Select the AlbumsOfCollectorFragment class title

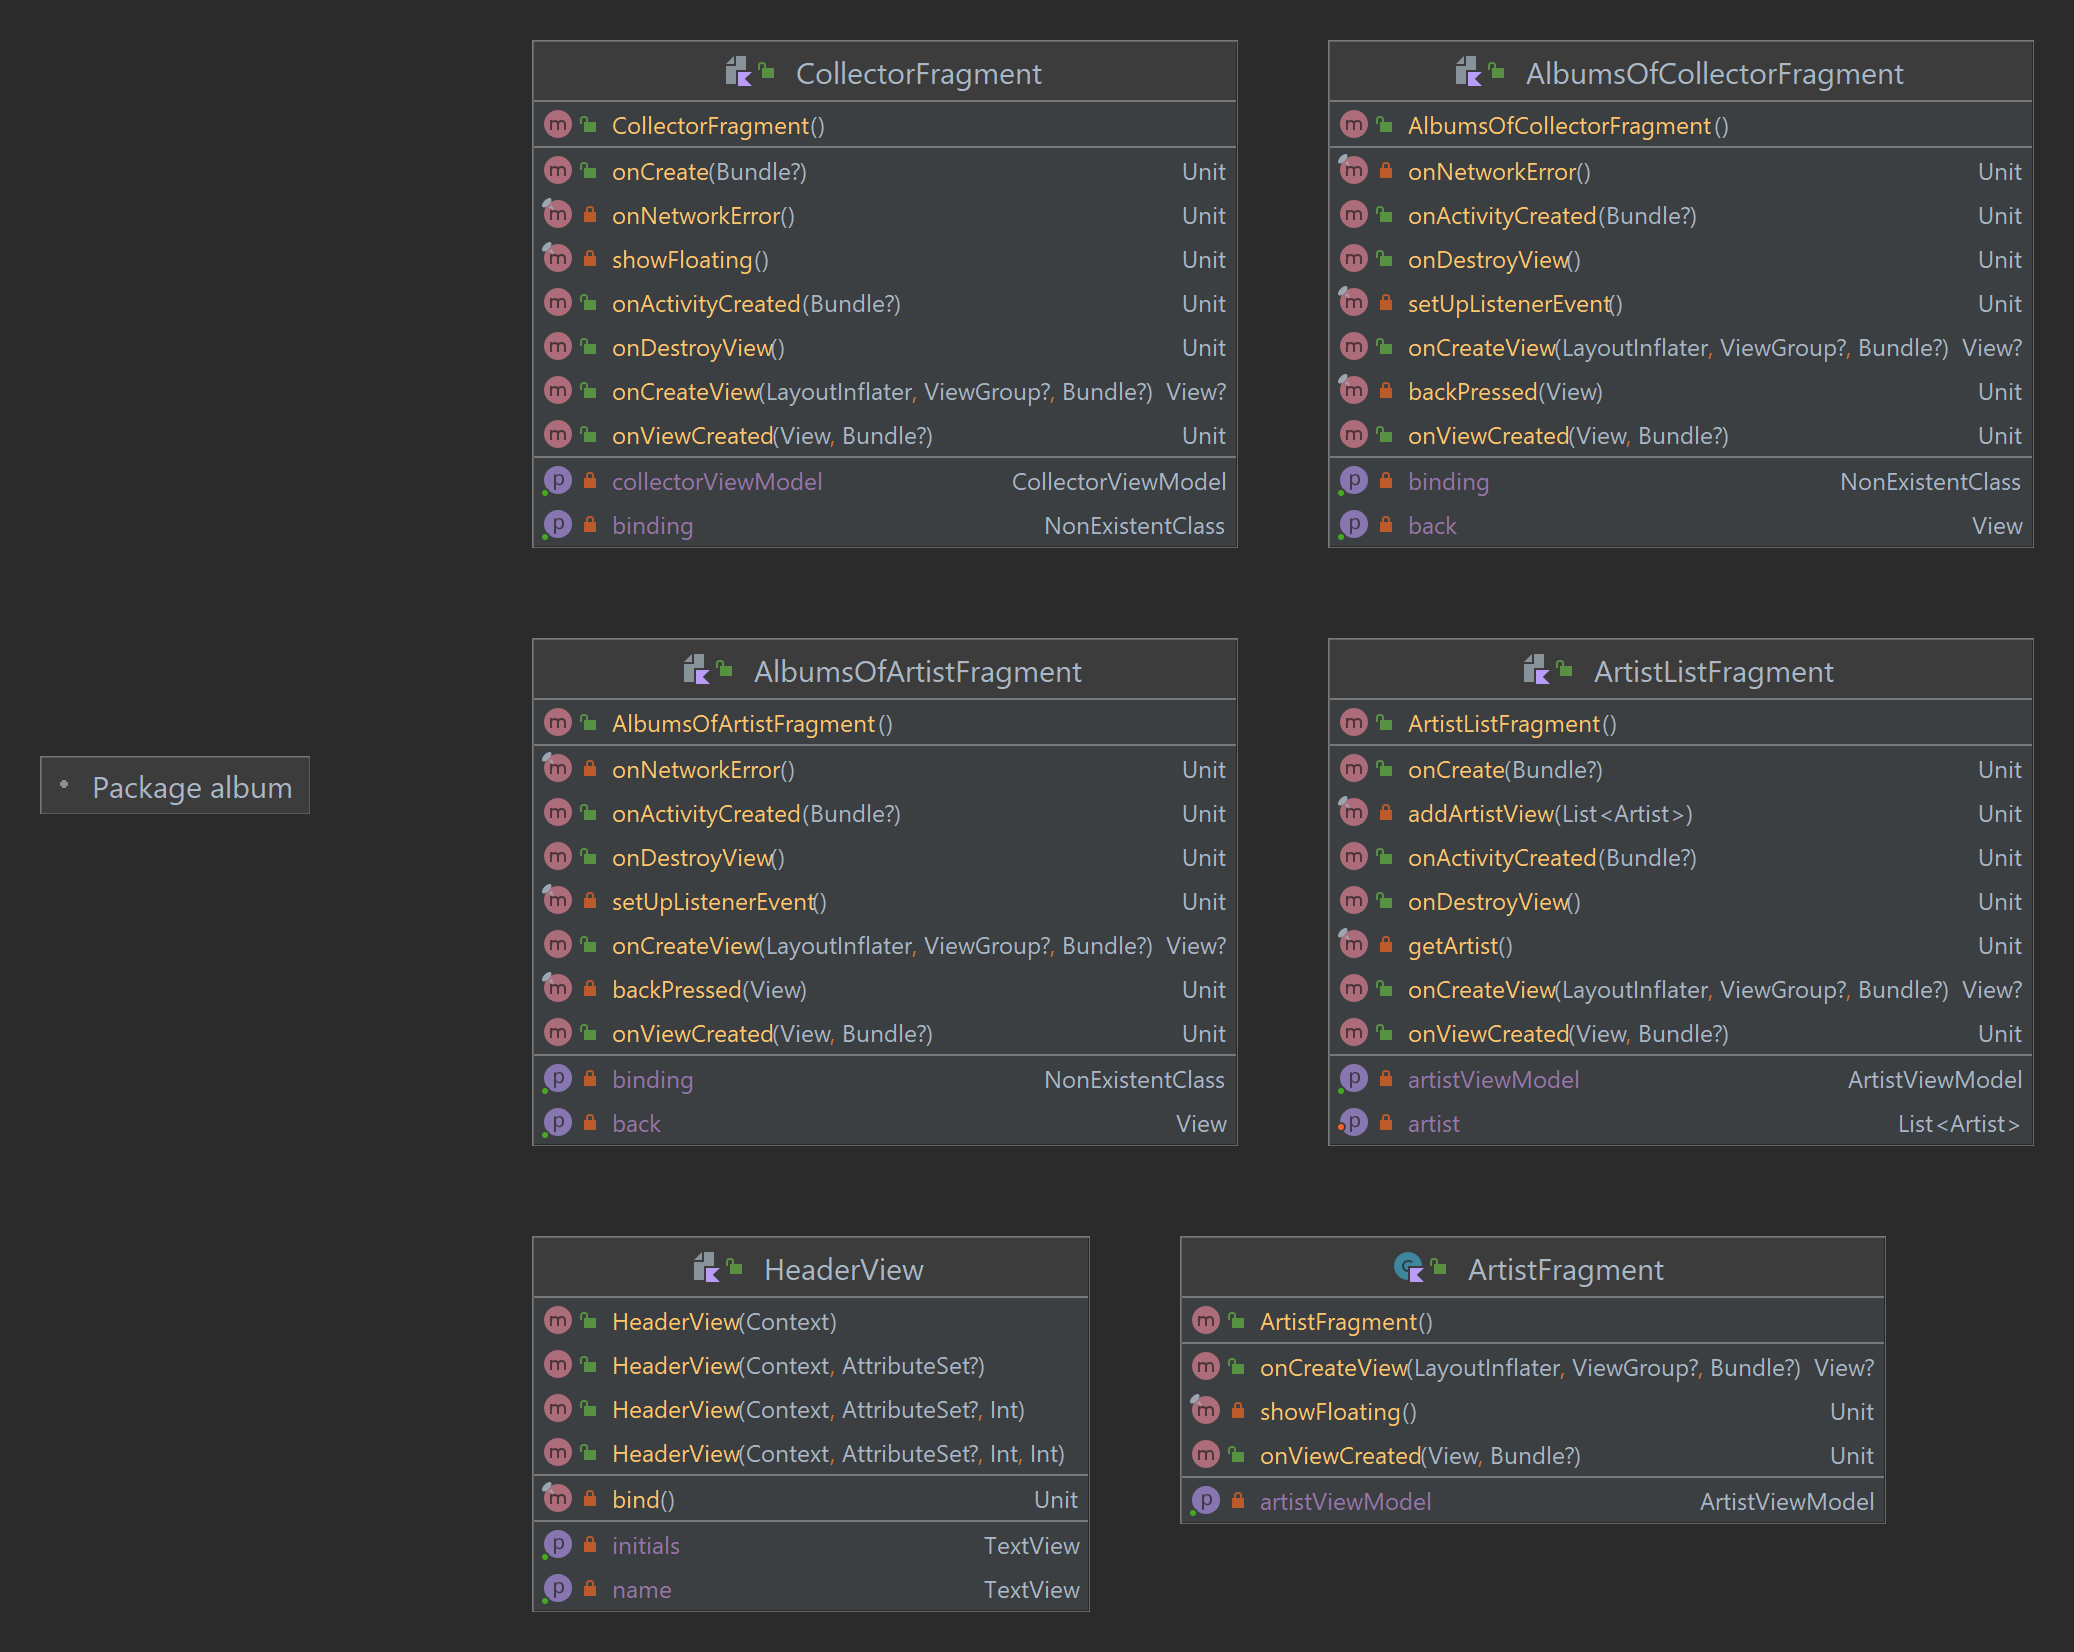1714,73
